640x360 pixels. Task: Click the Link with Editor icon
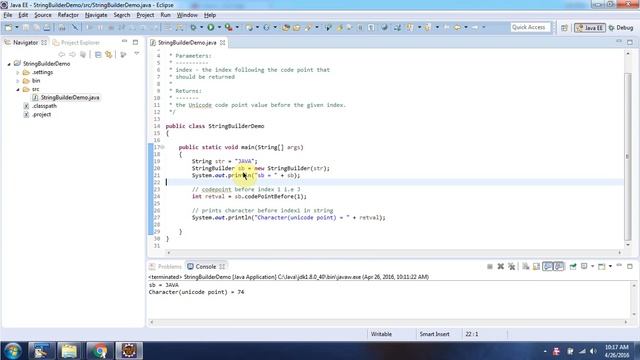[109, 54]
